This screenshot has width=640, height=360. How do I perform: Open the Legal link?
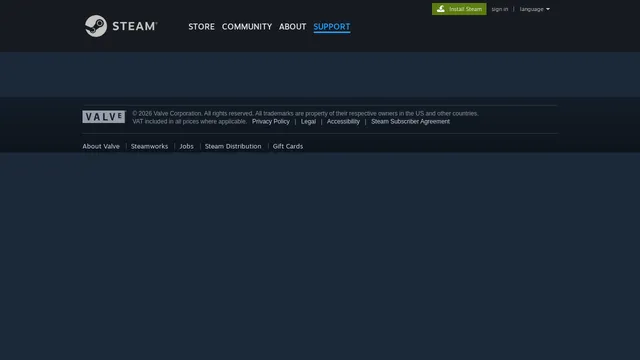coord(308,122)
